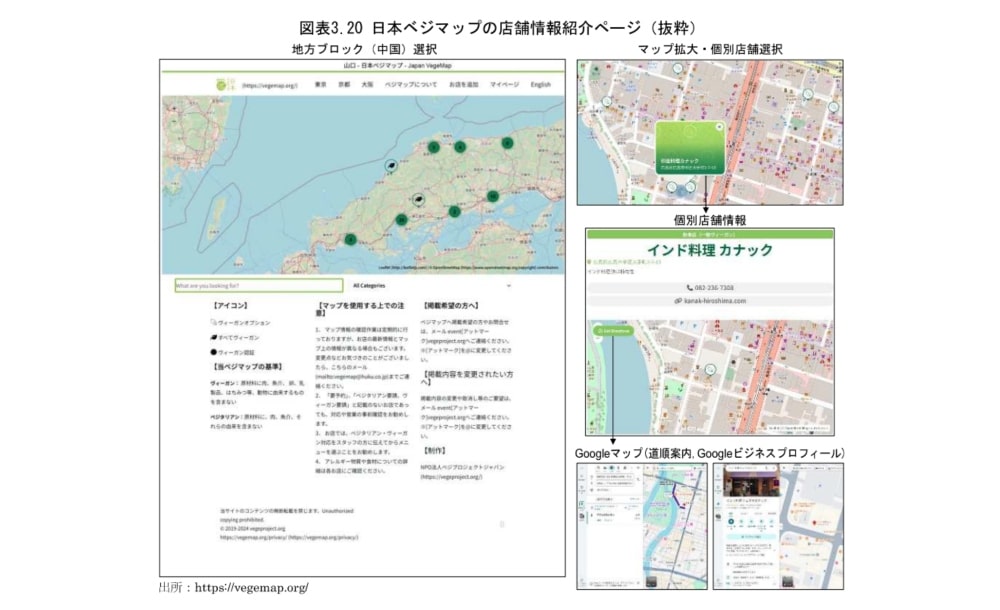Click the page title 山口 - 日本ベジマップ - Japan VegeMap

point(397,66)
